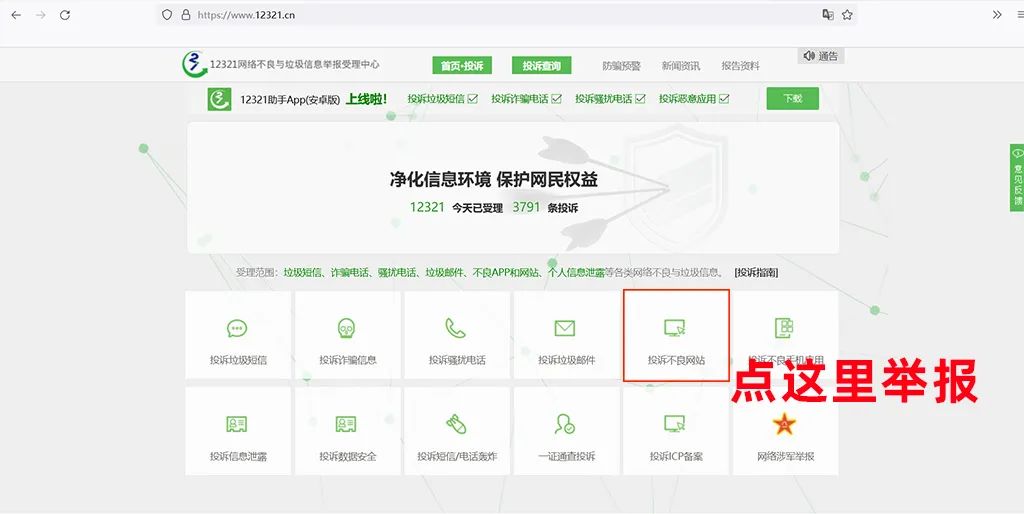Click the 投诉不良网站 monitor icon
The height and width of the screenshot is (514, 1024).
pos(675,328)
